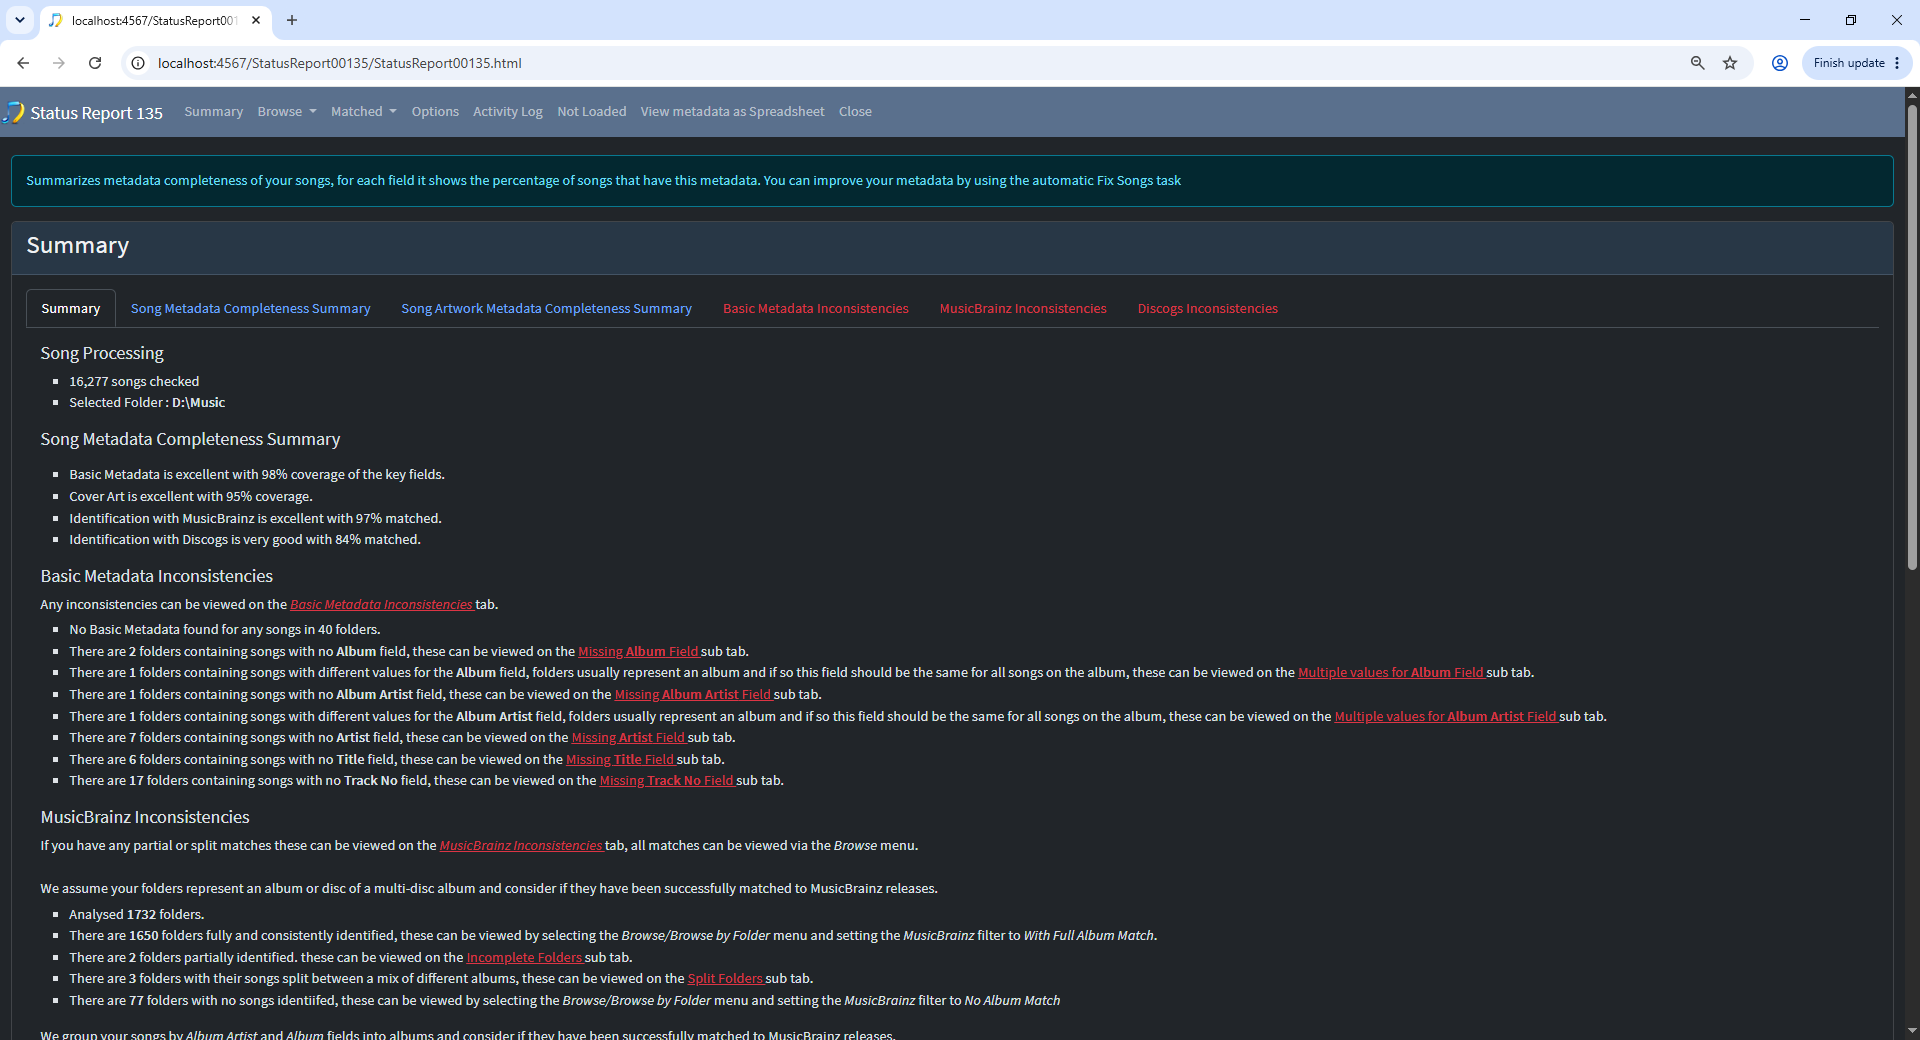Open the browser zoom magnifier icon

[1697, 63]
